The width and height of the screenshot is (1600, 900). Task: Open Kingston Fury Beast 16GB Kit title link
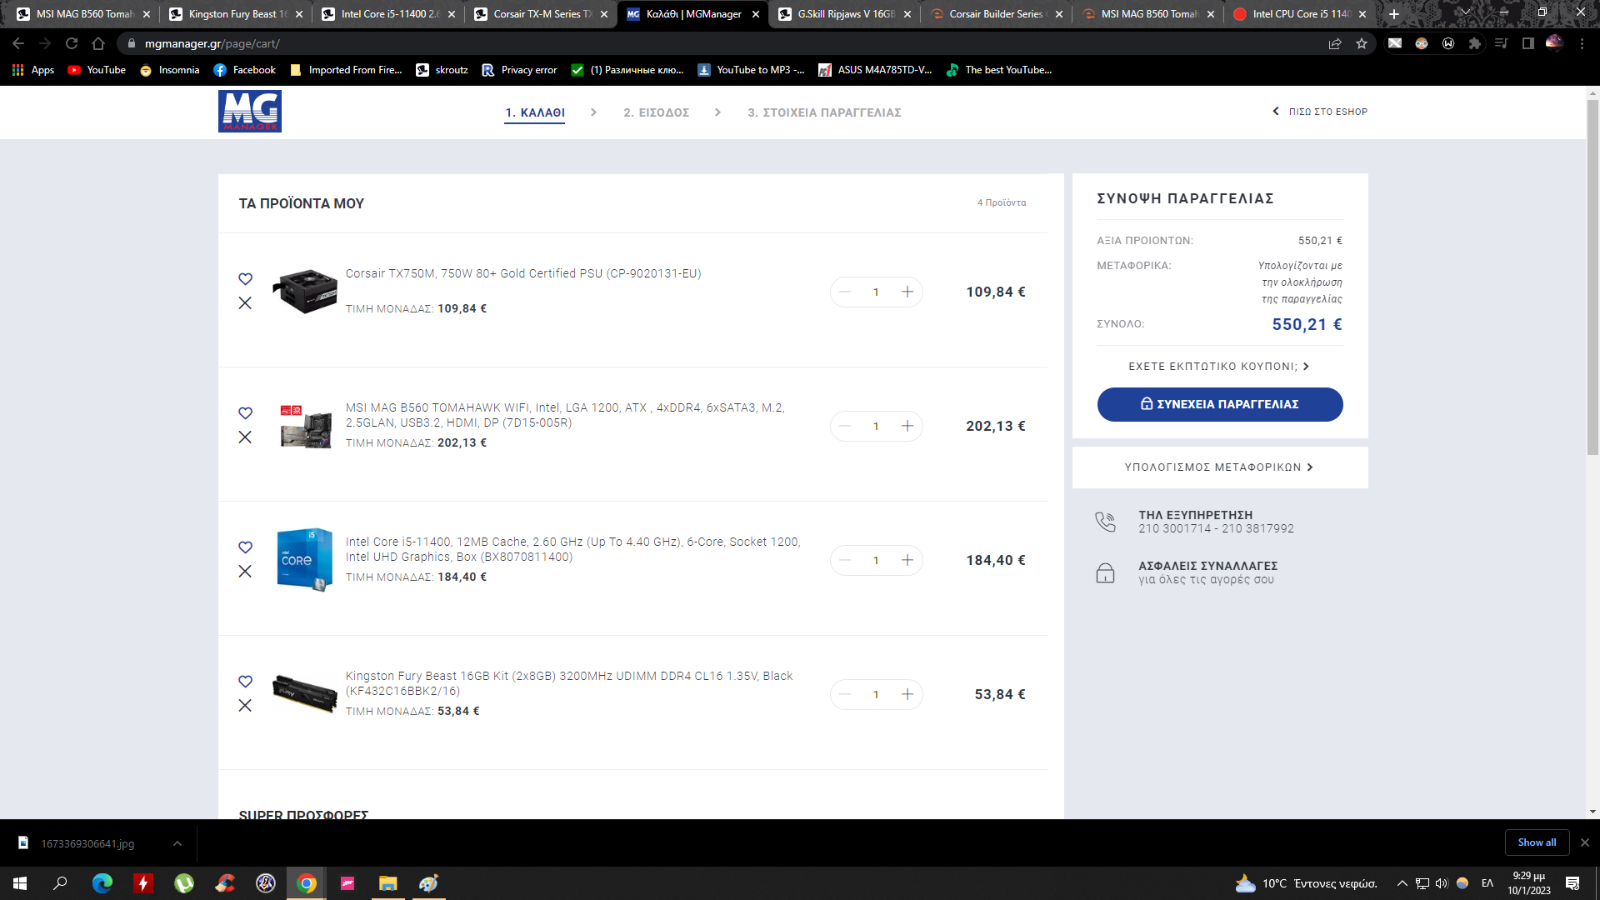[569, 683]
